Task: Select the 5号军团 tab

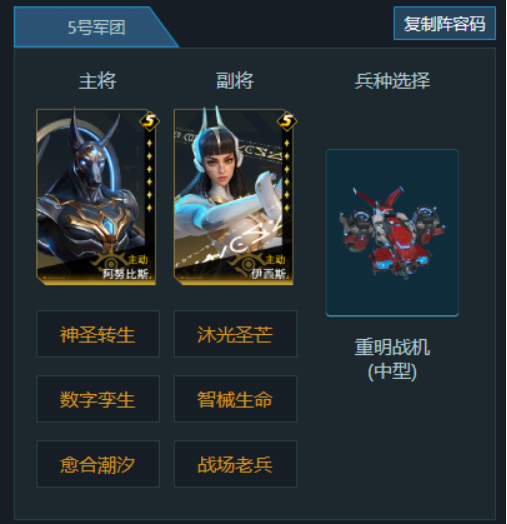Action: point(96,27)
